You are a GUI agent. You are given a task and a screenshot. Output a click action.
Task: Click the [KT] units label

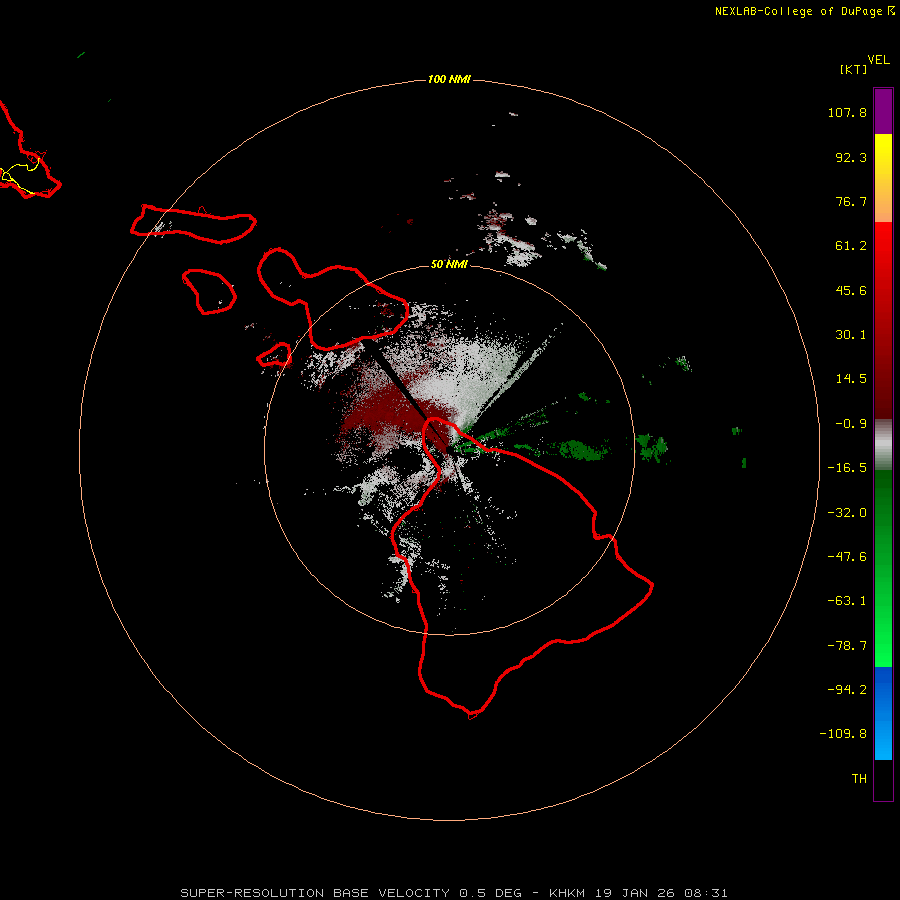pos(853,69)
